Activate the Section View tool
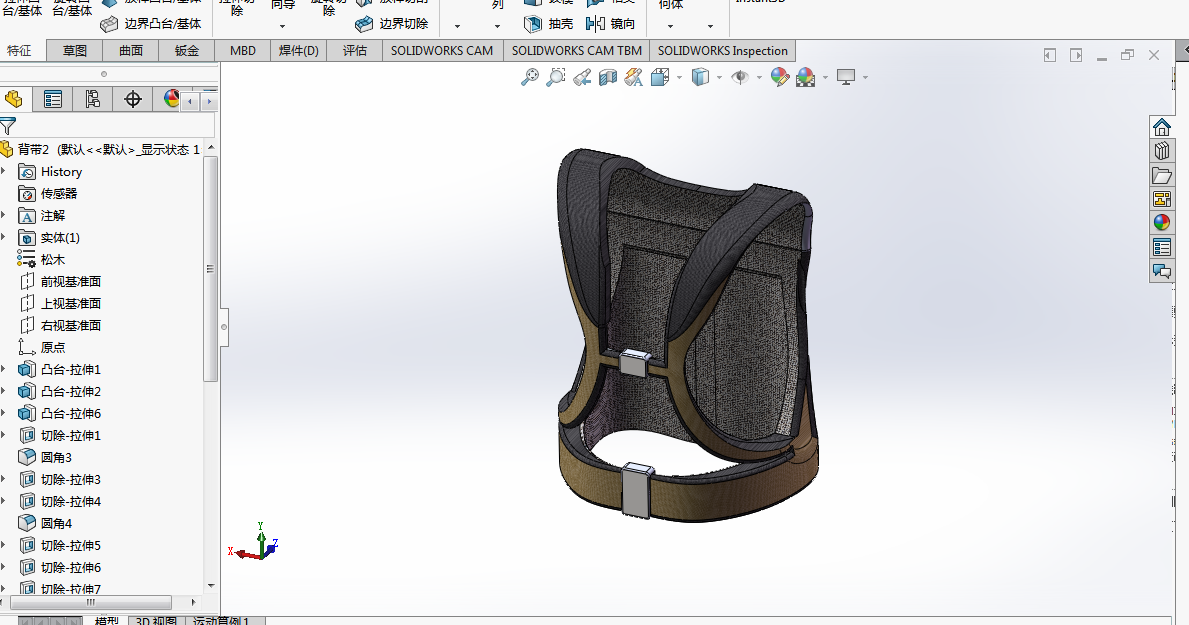1189x625 pixels. point(608,77)
